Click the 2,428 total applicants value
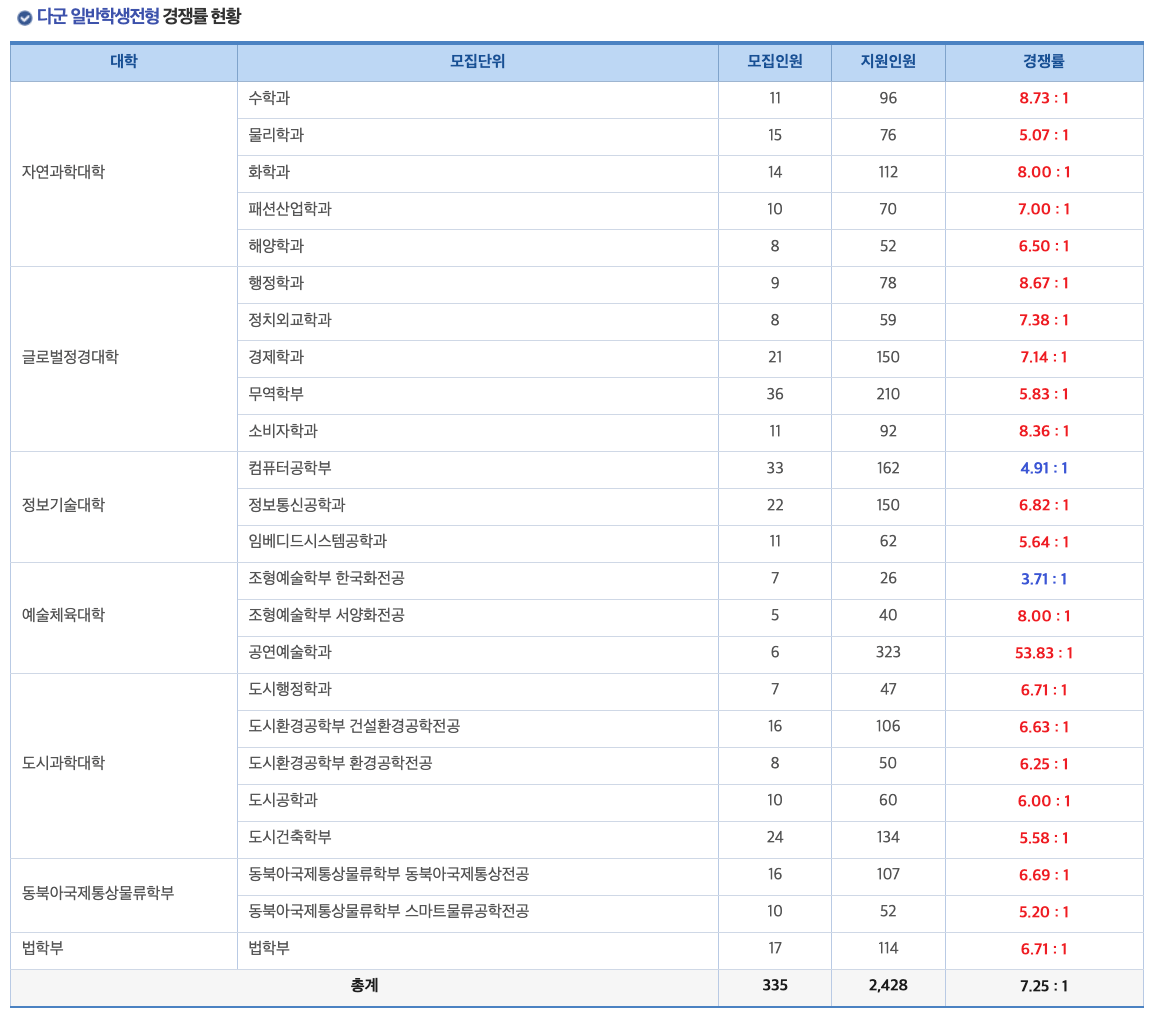Viewport: 1154px width, 1020px height. point(887,987)
